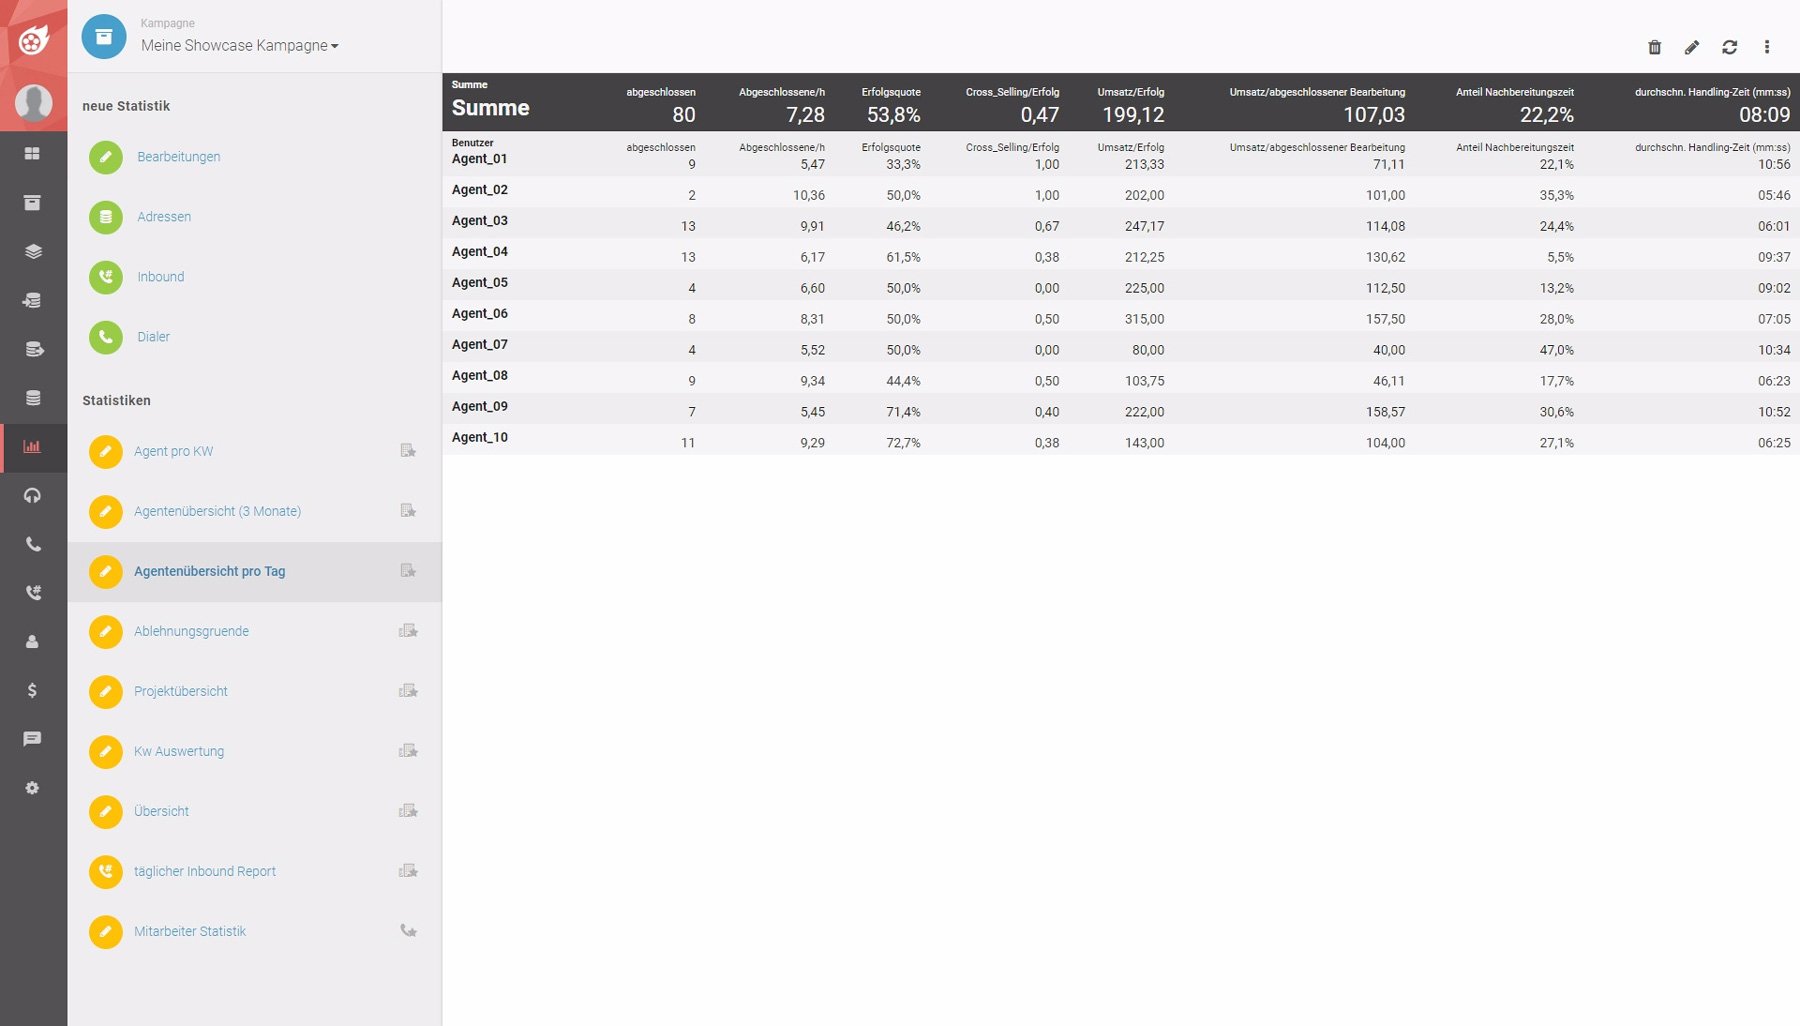
Task: Click phone icon beside Mitarbeiter Statistik
Action: (x=408, y=931)
